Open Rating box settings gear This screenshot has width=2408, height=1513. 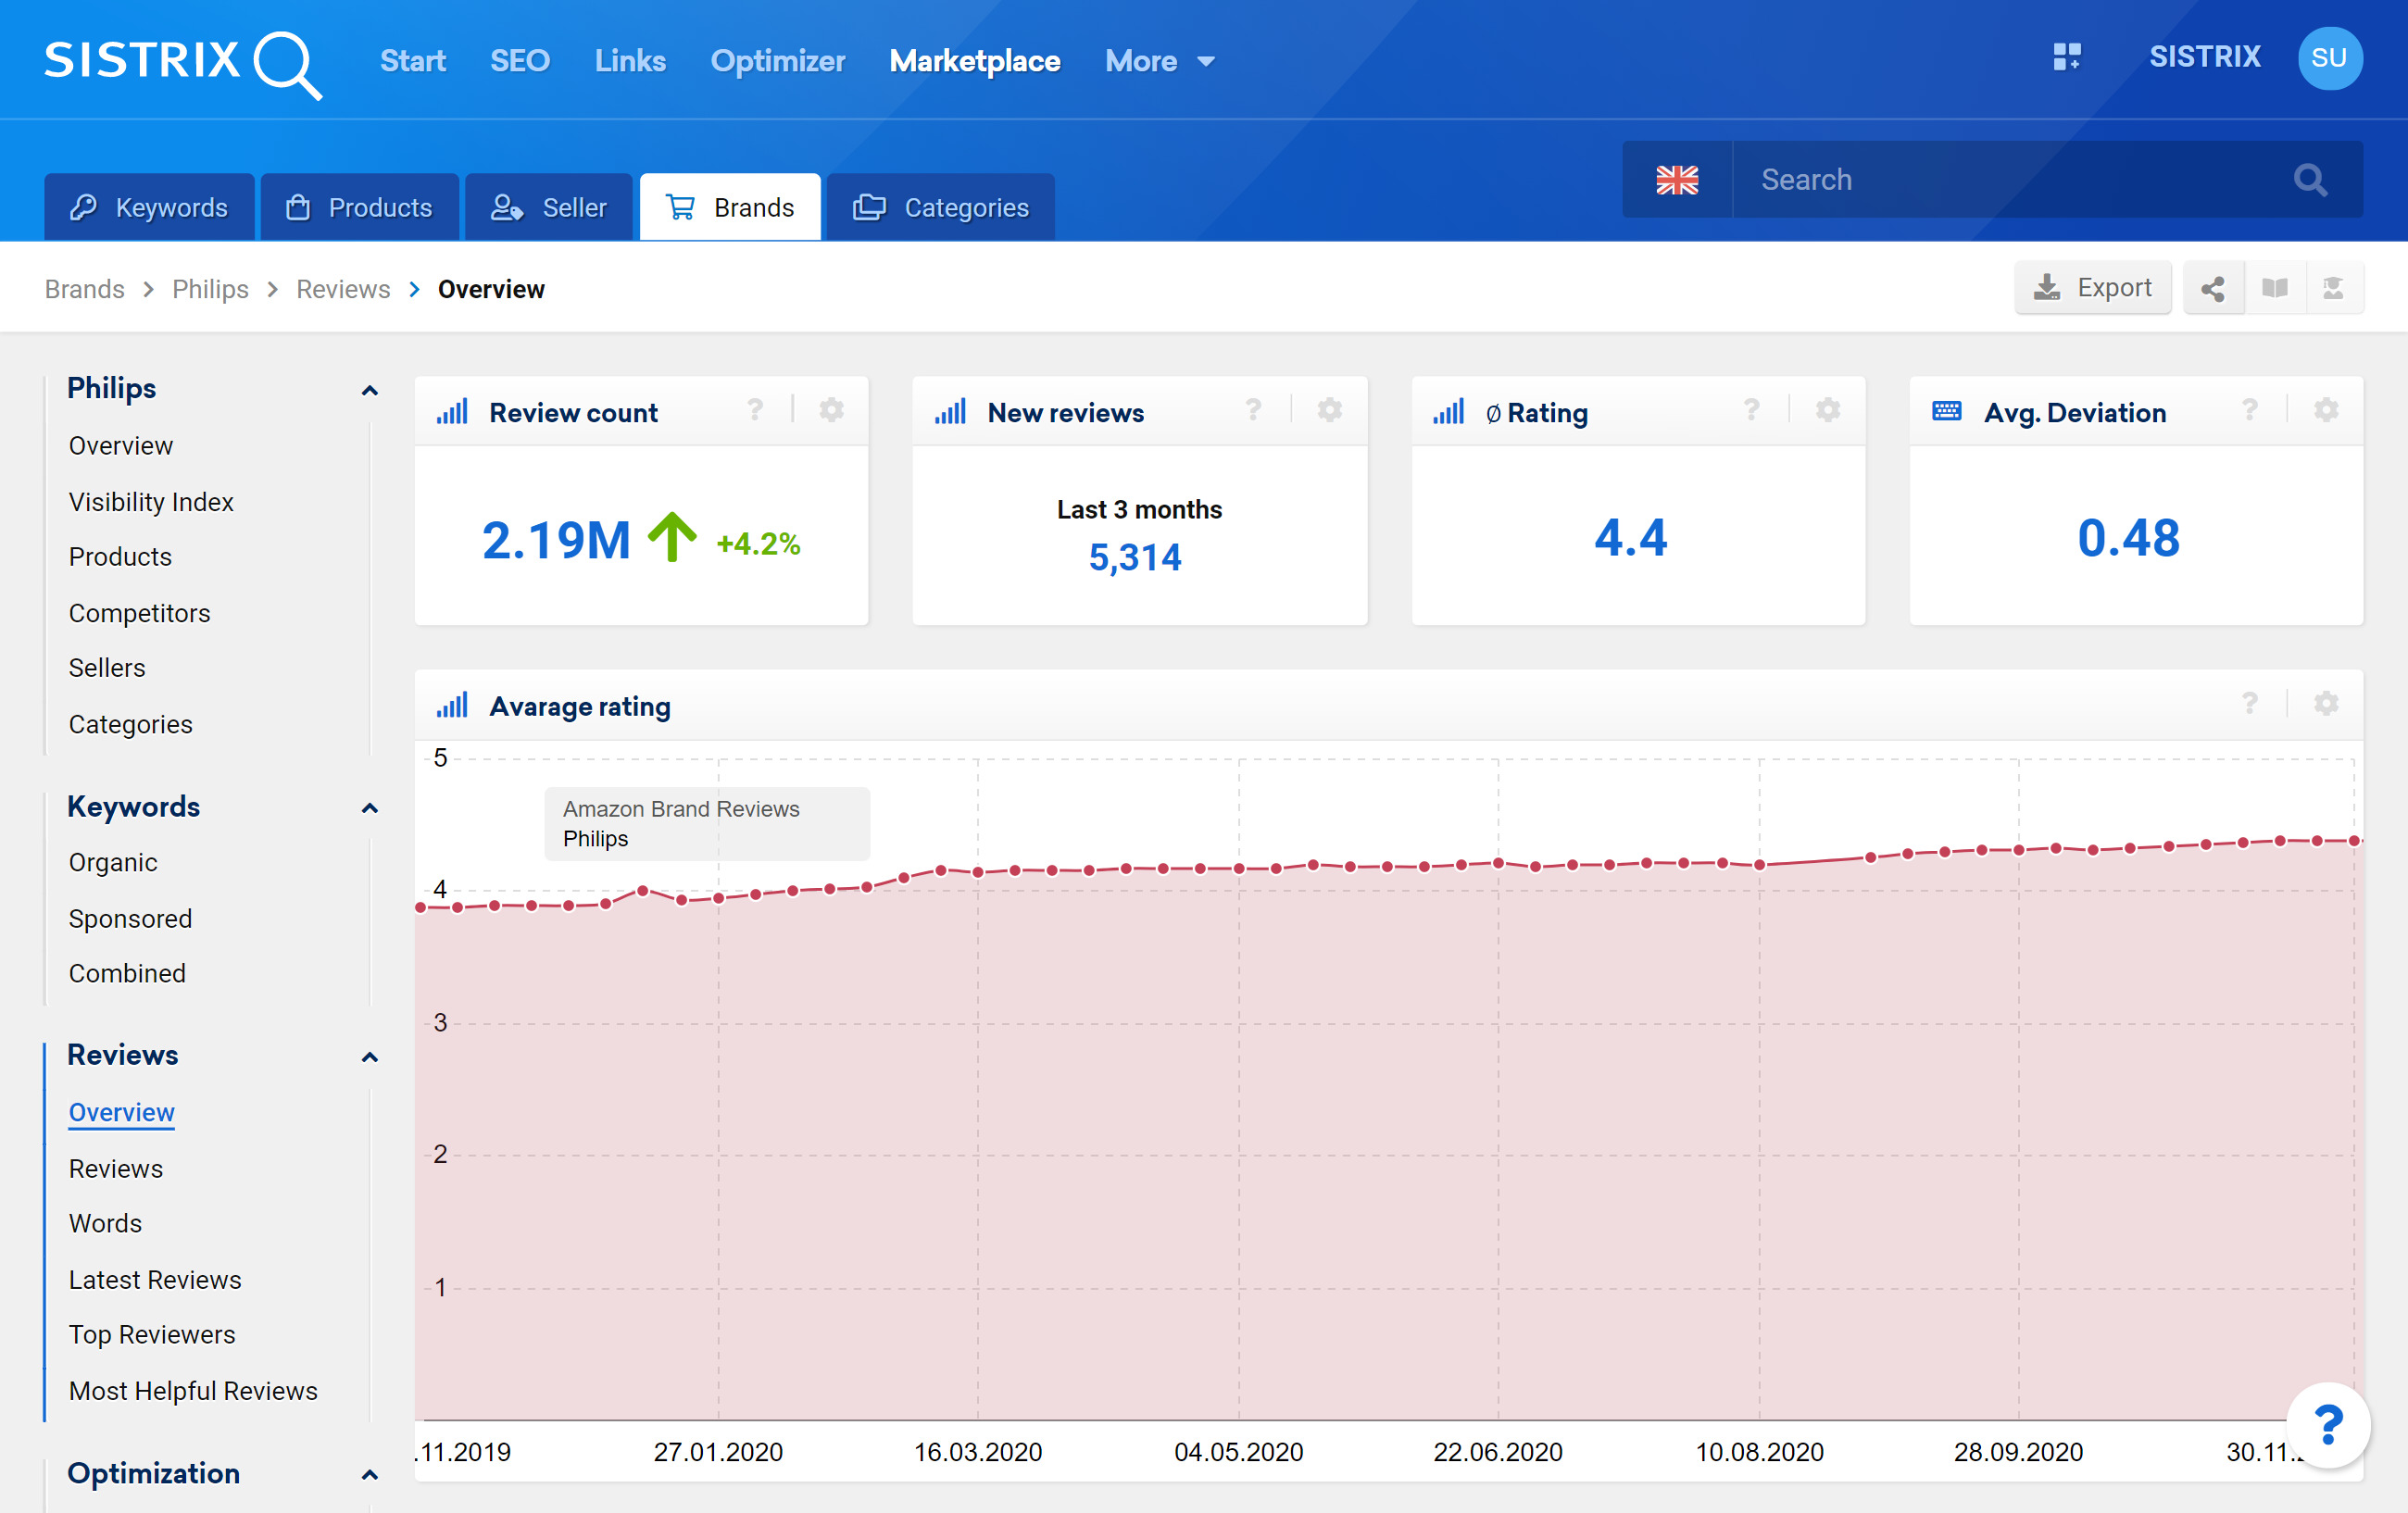point(1827,410)
